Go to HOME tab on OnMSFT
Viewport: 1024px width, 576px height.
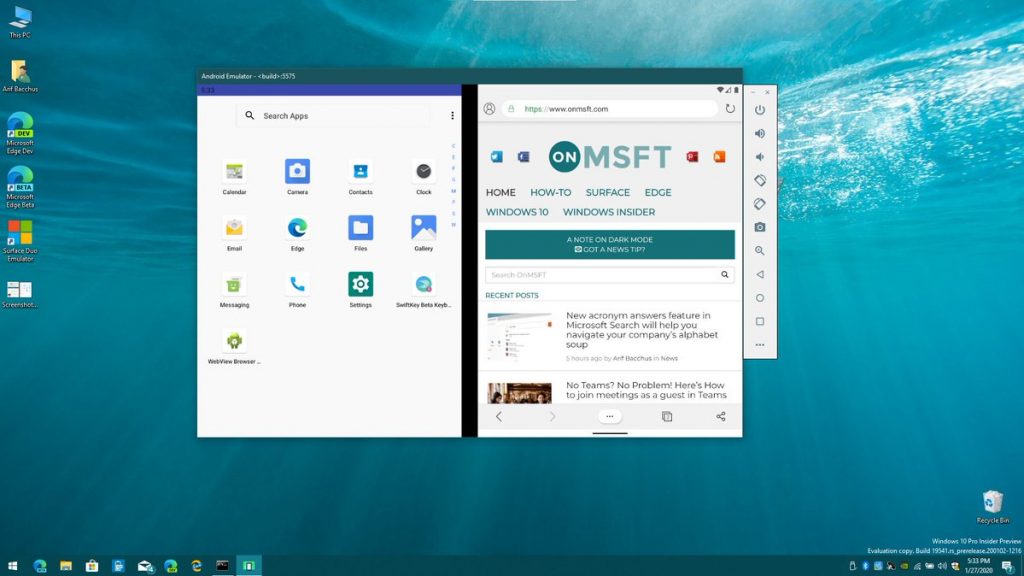(500, 193)
